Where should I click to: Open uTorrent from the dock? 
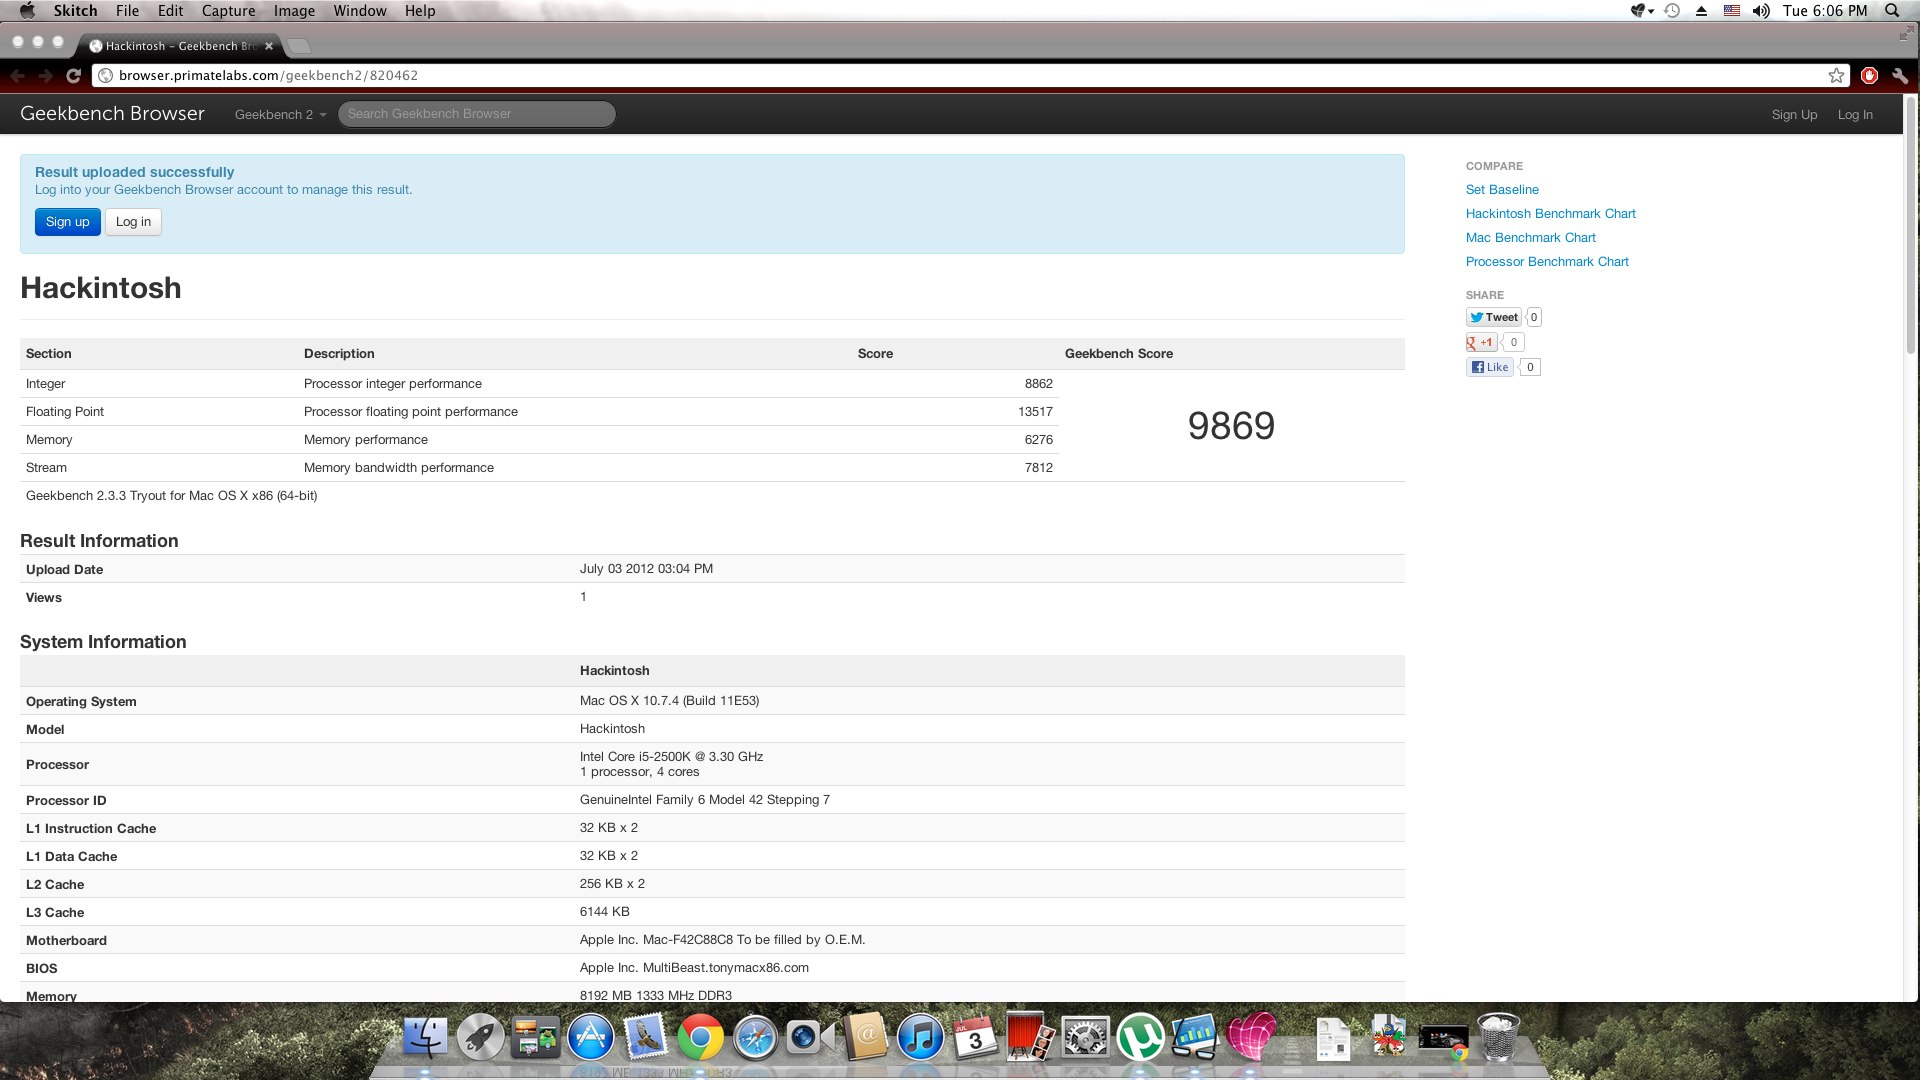[x=1140, y=1037]
